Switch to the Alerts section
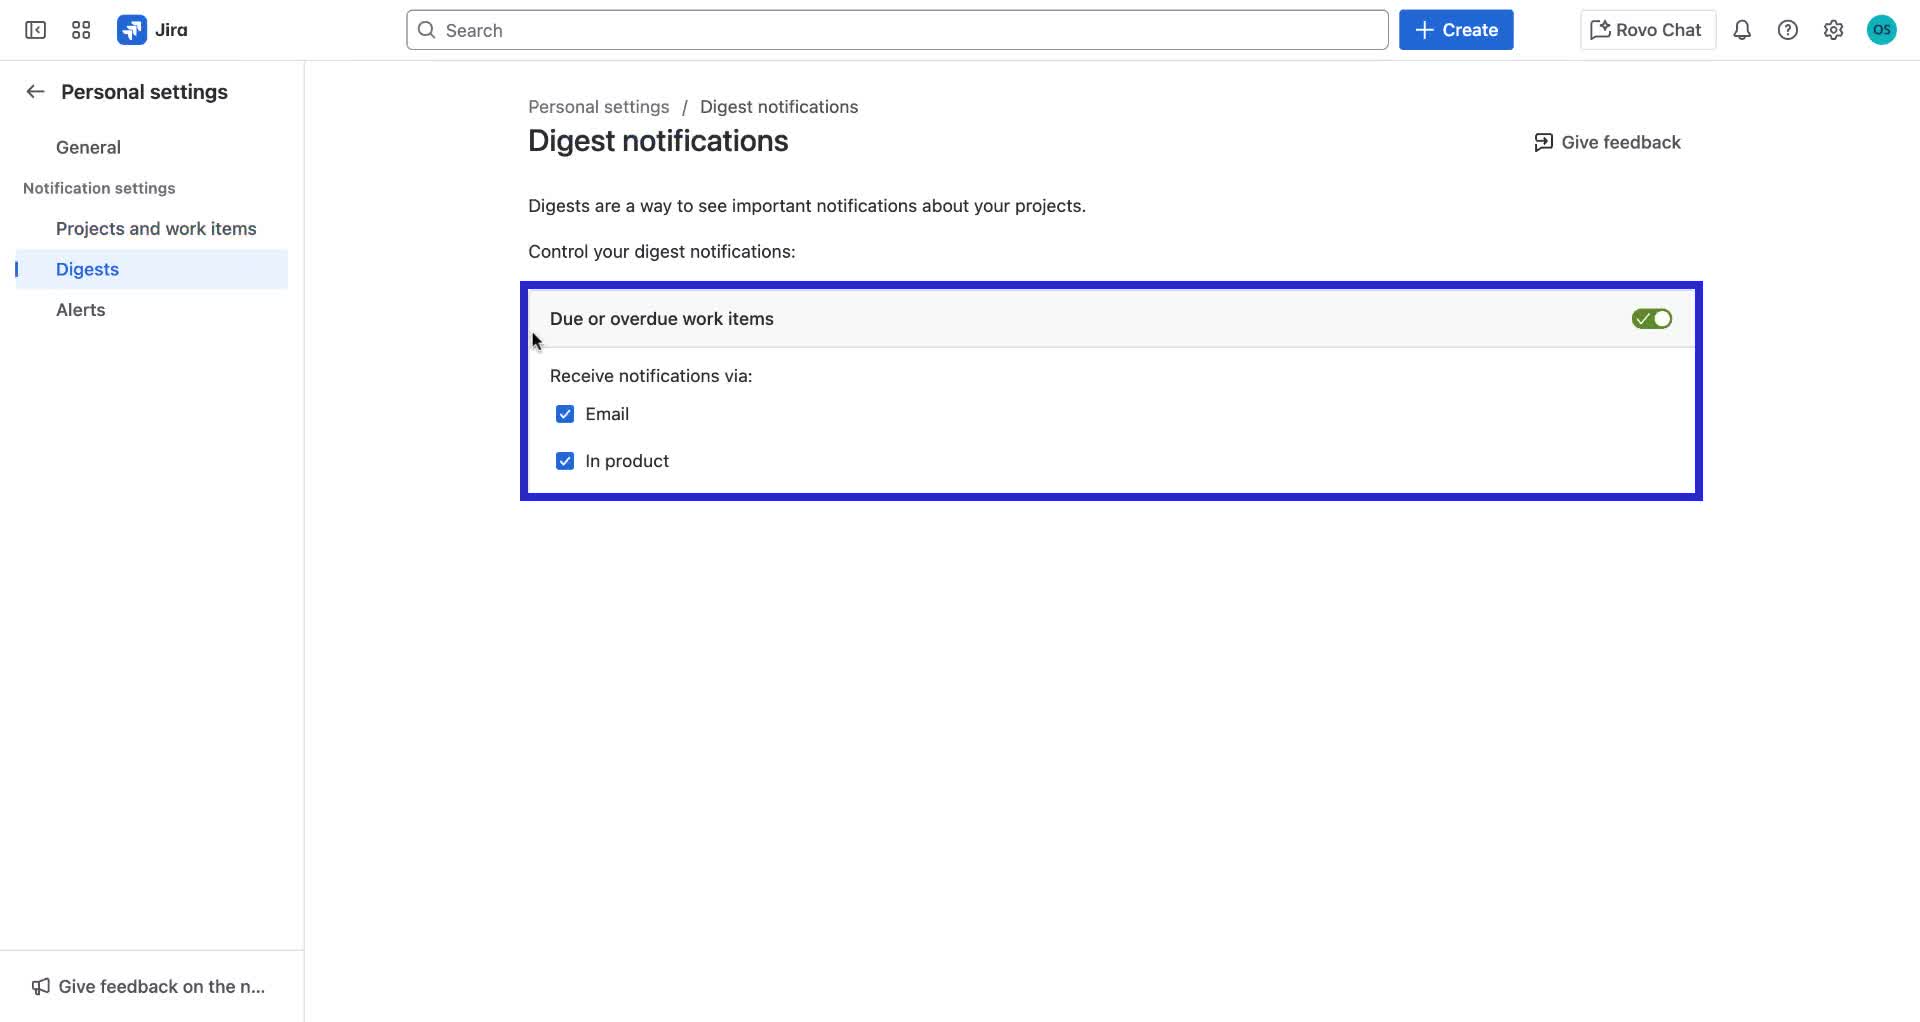This screenshot has height=1022, width=1920. click(x=80, y=310)
